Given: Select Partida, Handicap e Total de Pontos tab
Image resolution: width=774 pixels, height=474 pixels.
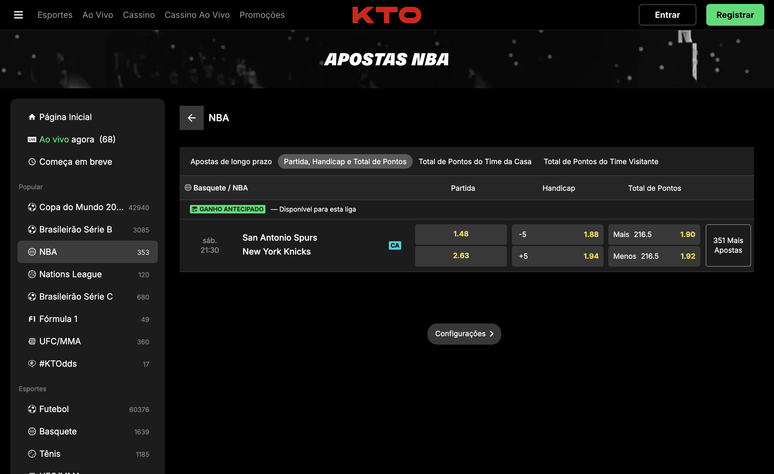Looking at the screenshot, I should tap(345, 161).
